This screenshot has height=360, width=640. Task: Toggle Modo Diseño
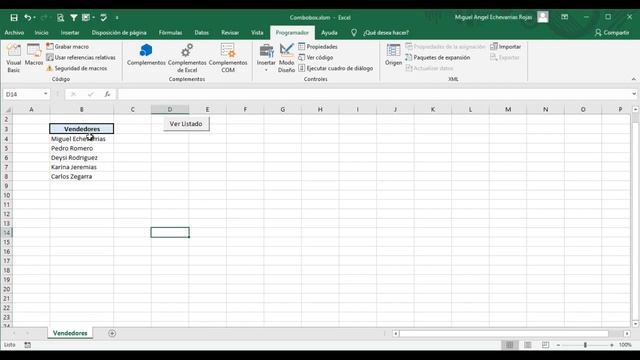[x=286, y=58]
